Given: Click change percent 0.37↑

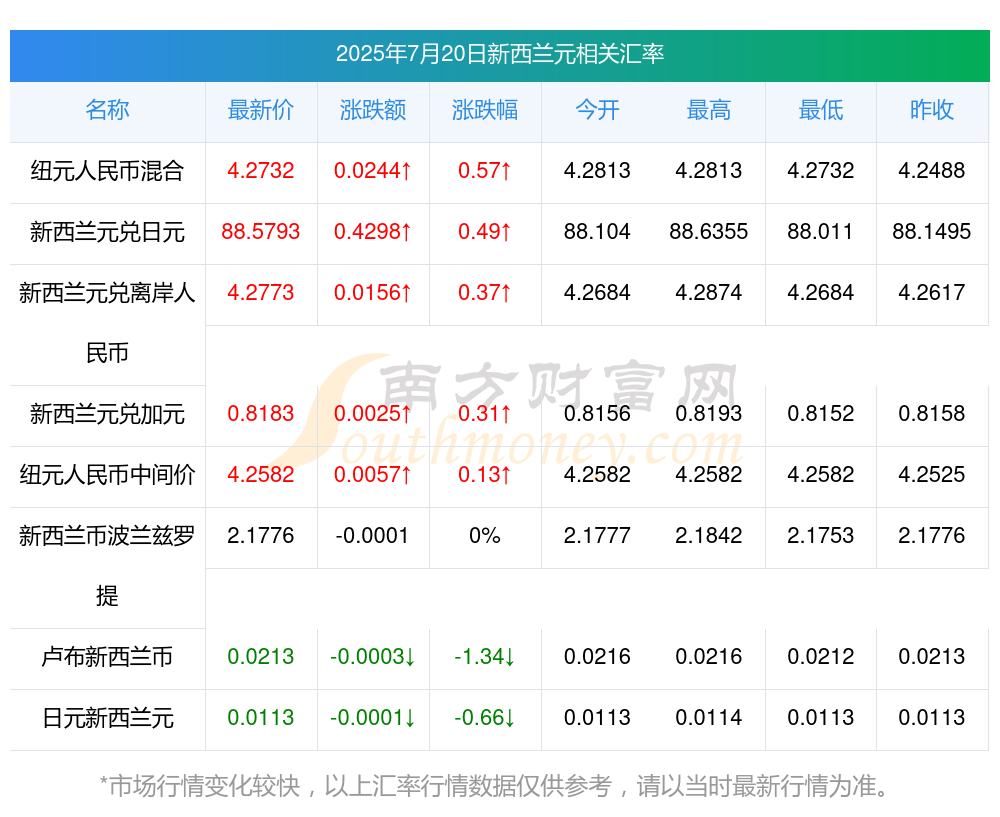Looking at the screenshot, I should pos(485,293).
